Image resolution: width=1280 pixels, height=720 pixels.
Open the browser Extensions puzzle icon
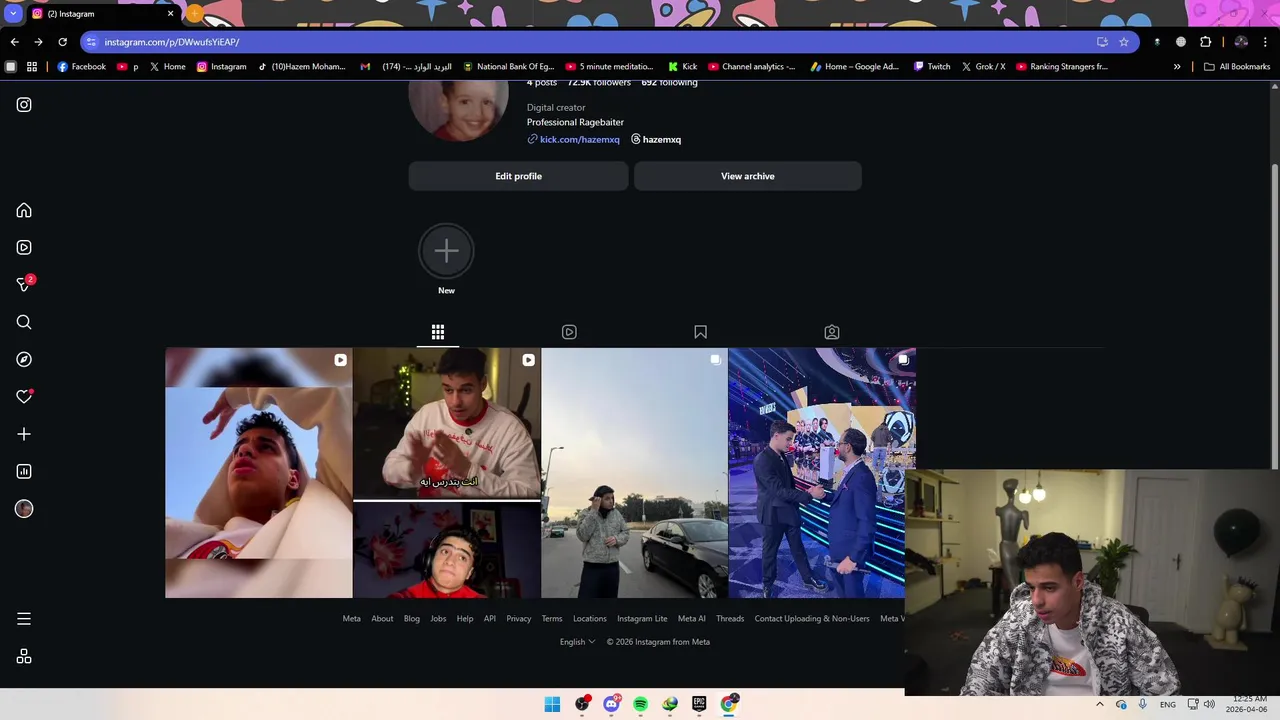[x=1205, y=42]
